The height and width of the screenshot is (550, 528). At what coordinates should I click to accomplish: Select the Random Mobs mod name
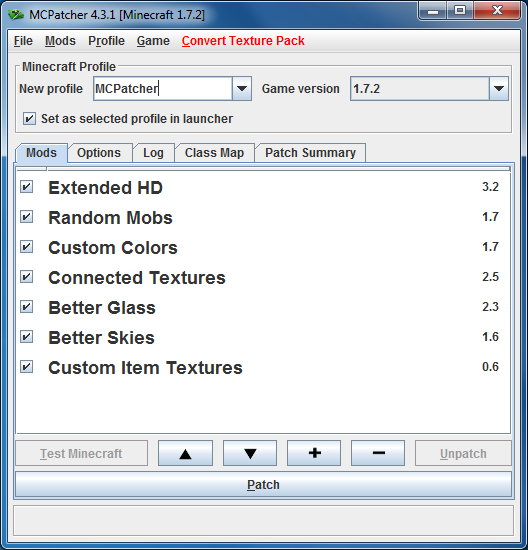[111, 217]
